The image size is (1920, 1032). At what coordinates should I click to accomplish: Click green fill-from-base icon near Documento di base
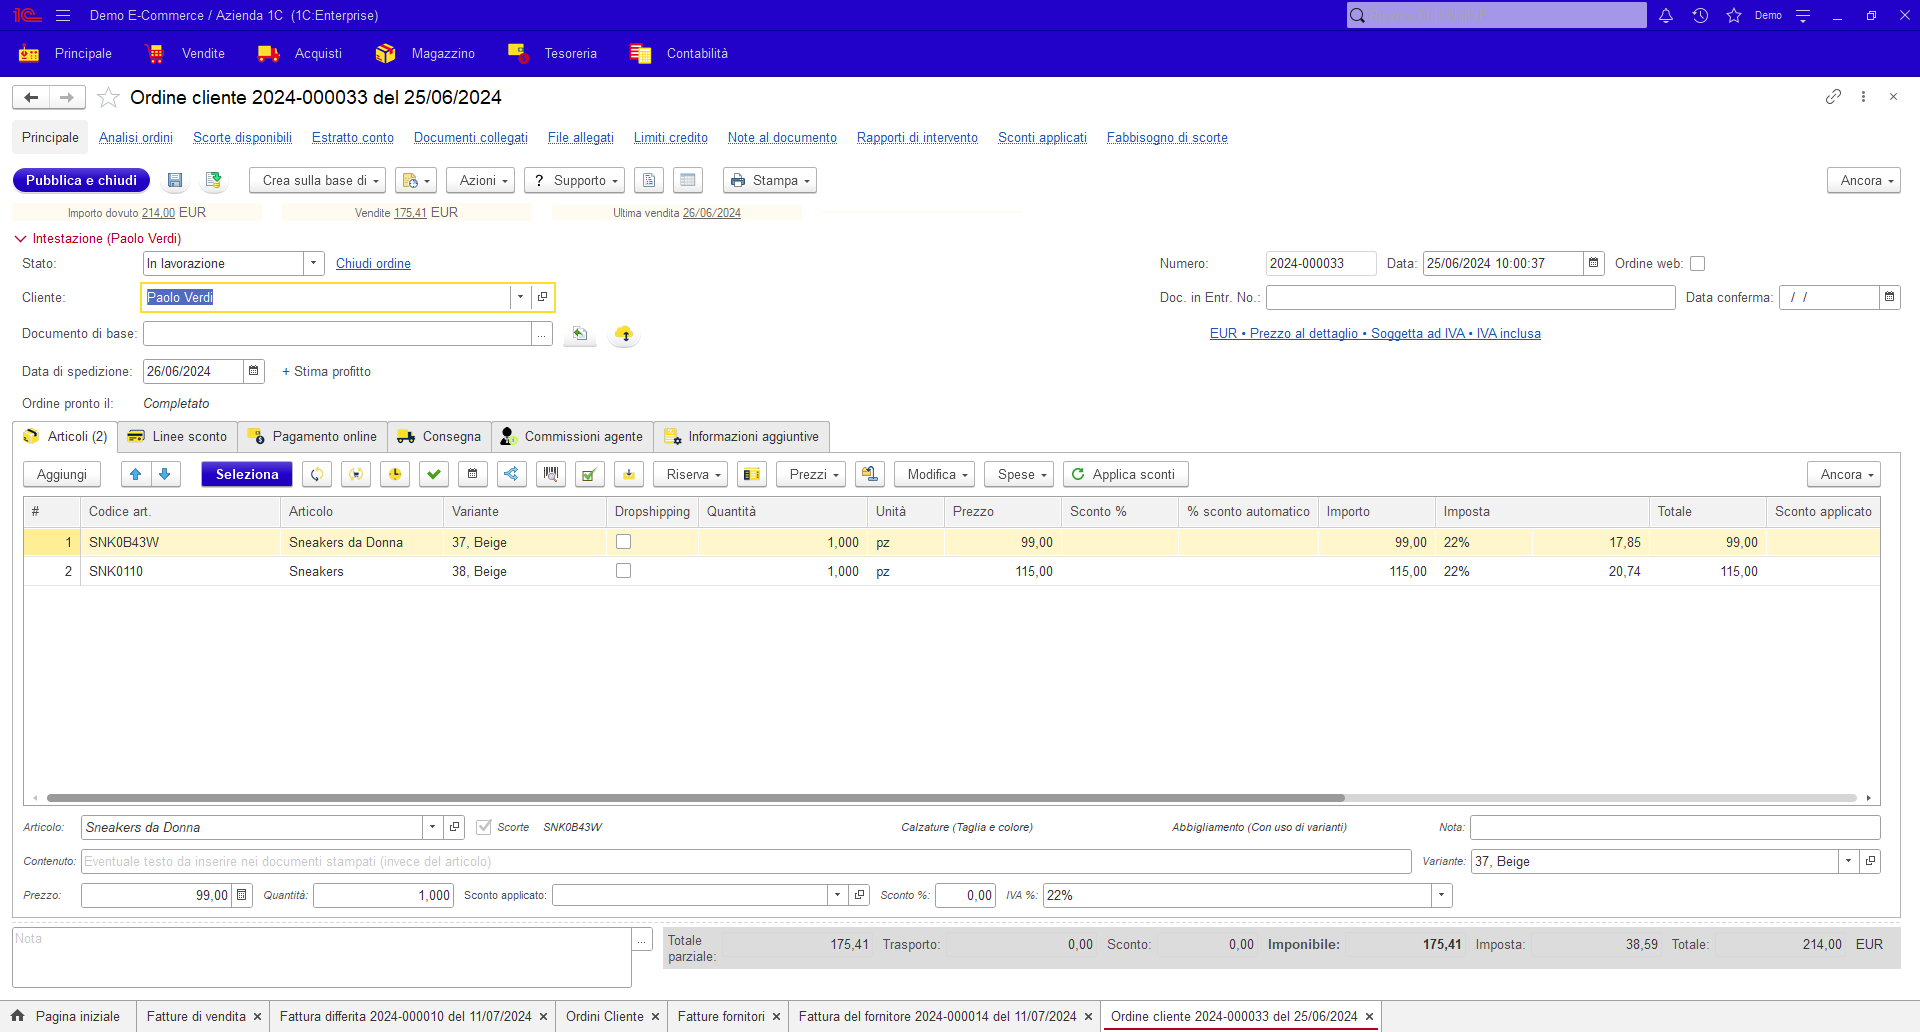tap(580, 334)
